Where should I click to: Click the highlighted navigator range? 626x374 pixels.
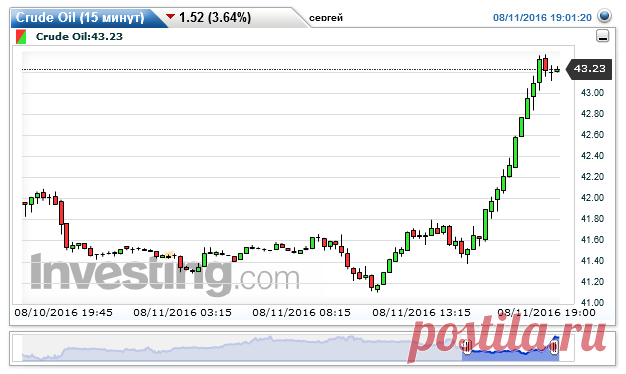(510, 349)
